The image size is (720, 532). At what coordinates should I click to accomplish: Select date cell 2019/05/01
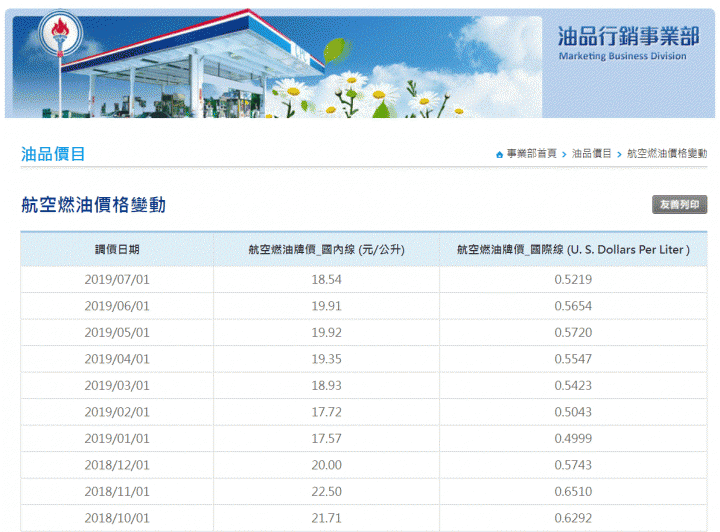(117, 332)
